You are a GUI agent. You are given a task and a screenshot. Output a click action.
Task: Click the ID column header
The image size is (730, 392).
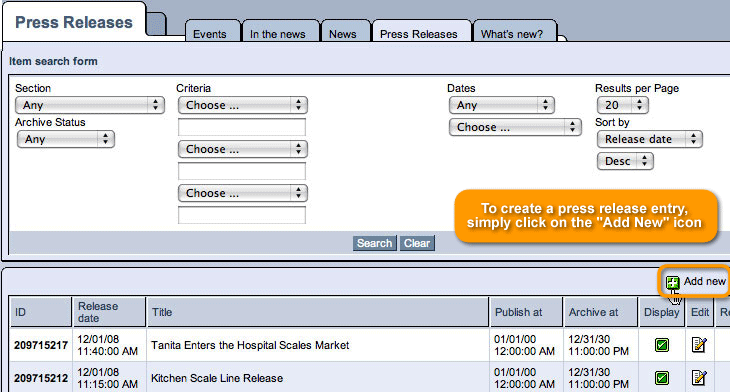[x=41, y=312]
